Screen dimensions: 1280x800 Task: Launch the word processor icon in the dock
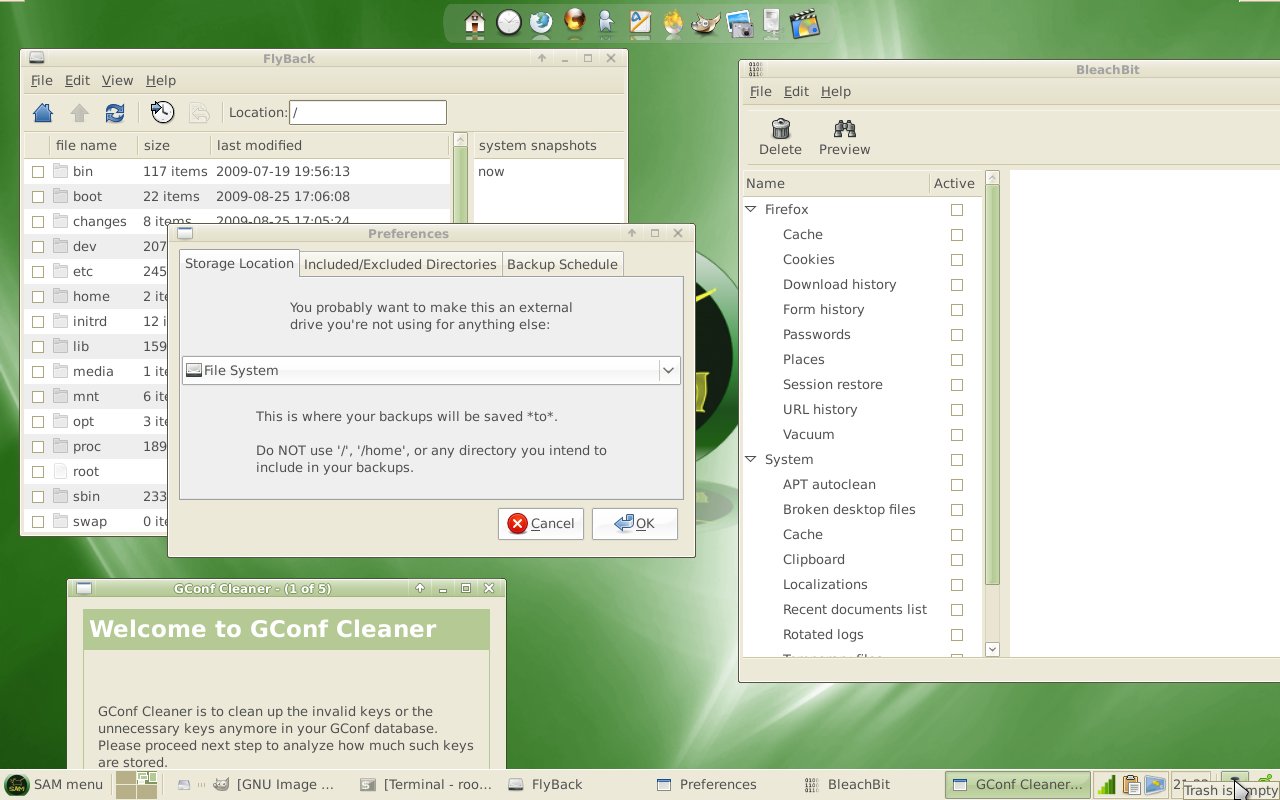(x=640, y=22)
